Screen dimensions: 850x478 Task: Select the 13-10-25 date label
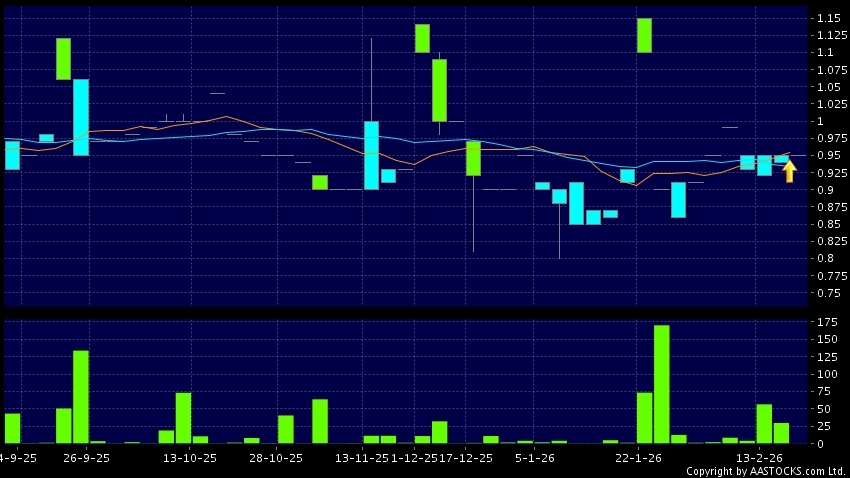(190, 458)
